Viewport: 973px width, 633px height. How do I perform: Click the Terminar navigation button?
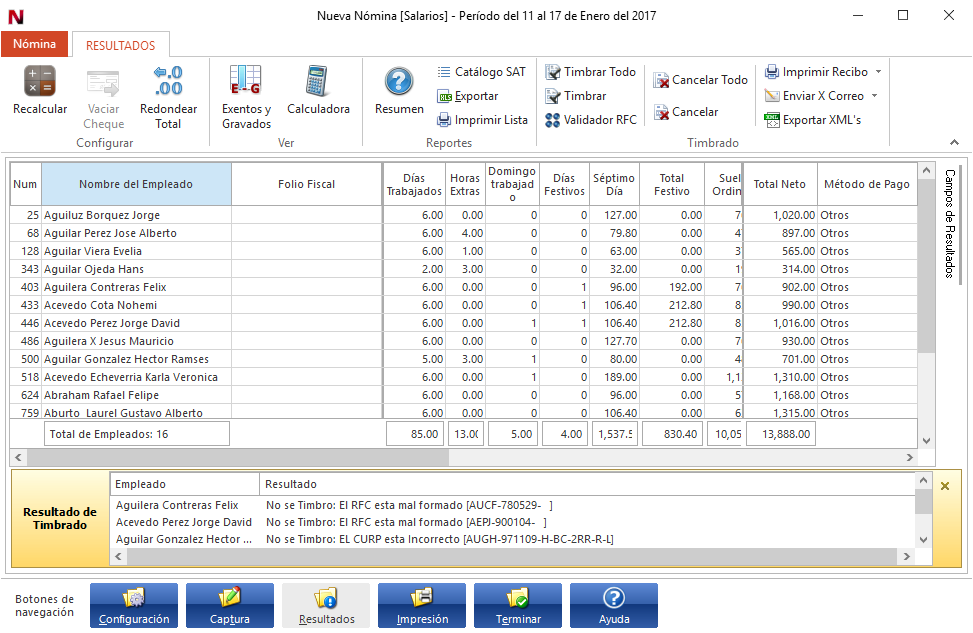coord(518,606)
